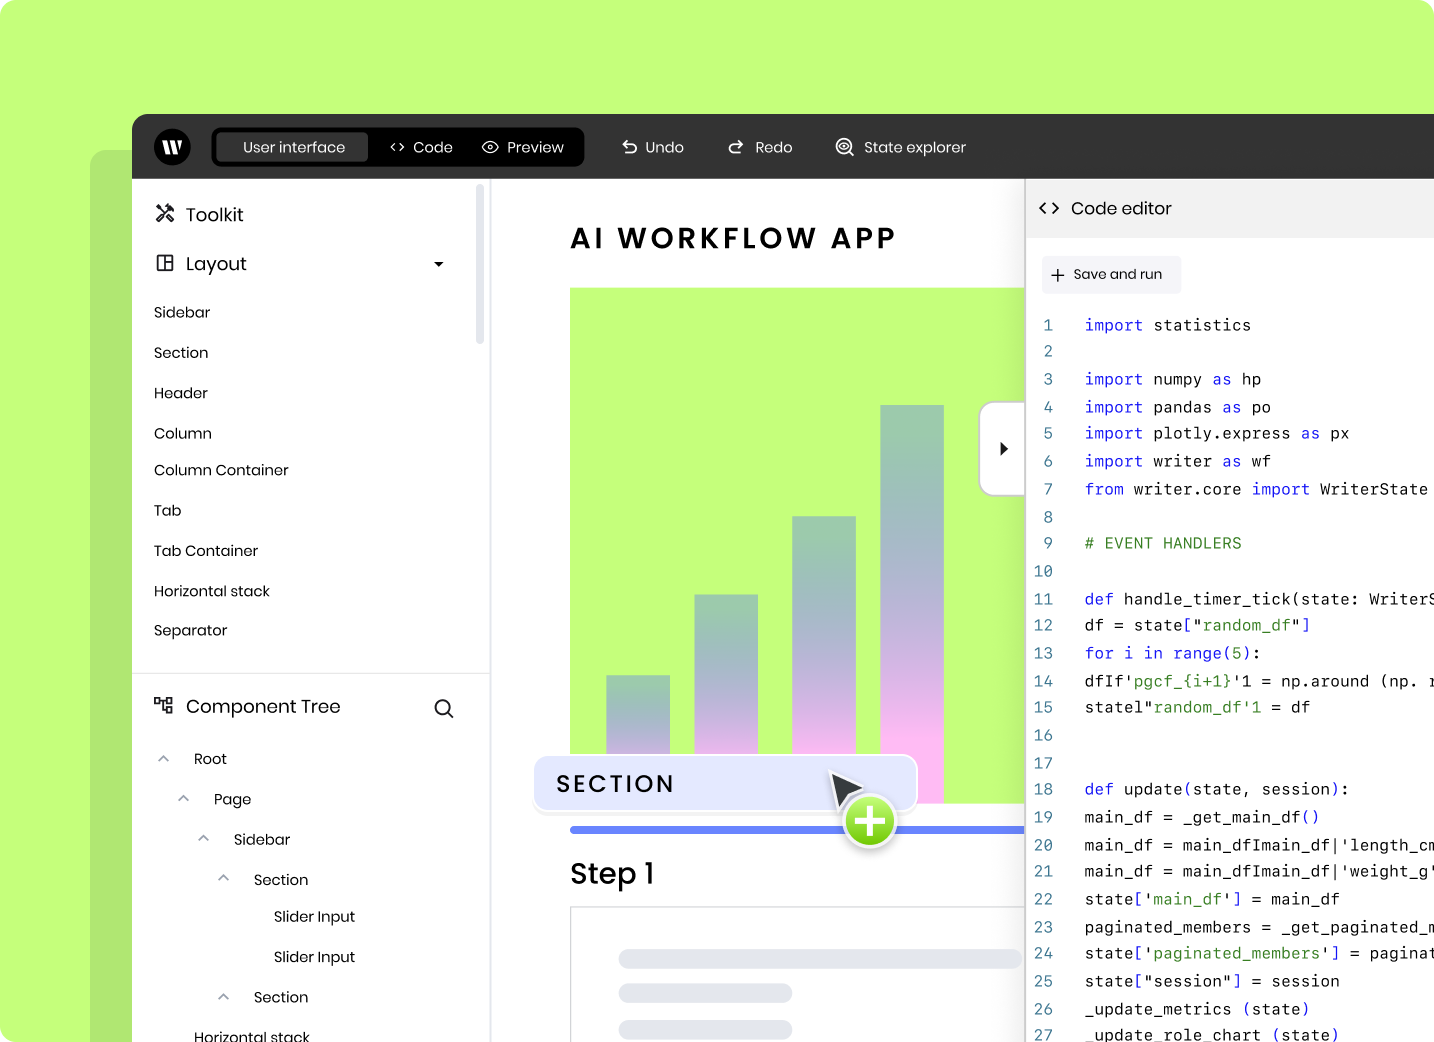Click the Redo icon

tap(735, 146)
